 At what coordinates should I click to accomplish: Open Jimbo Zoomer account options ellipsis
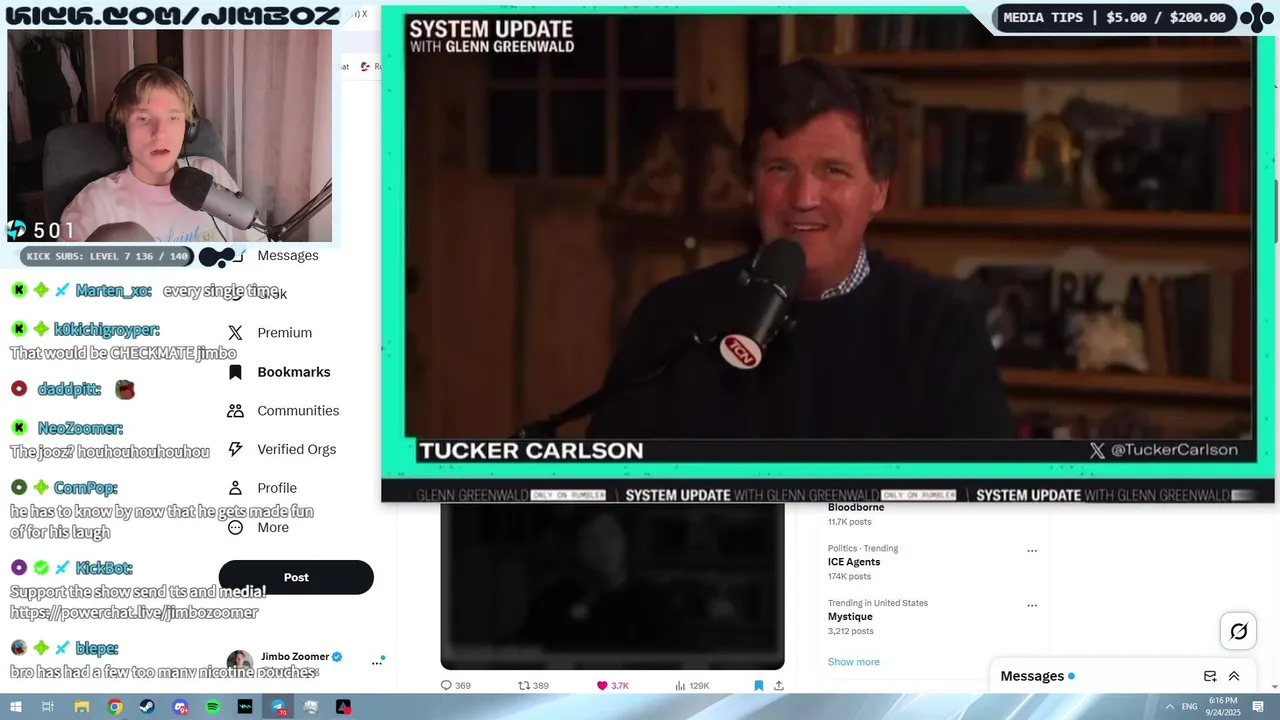pos(377,662)
